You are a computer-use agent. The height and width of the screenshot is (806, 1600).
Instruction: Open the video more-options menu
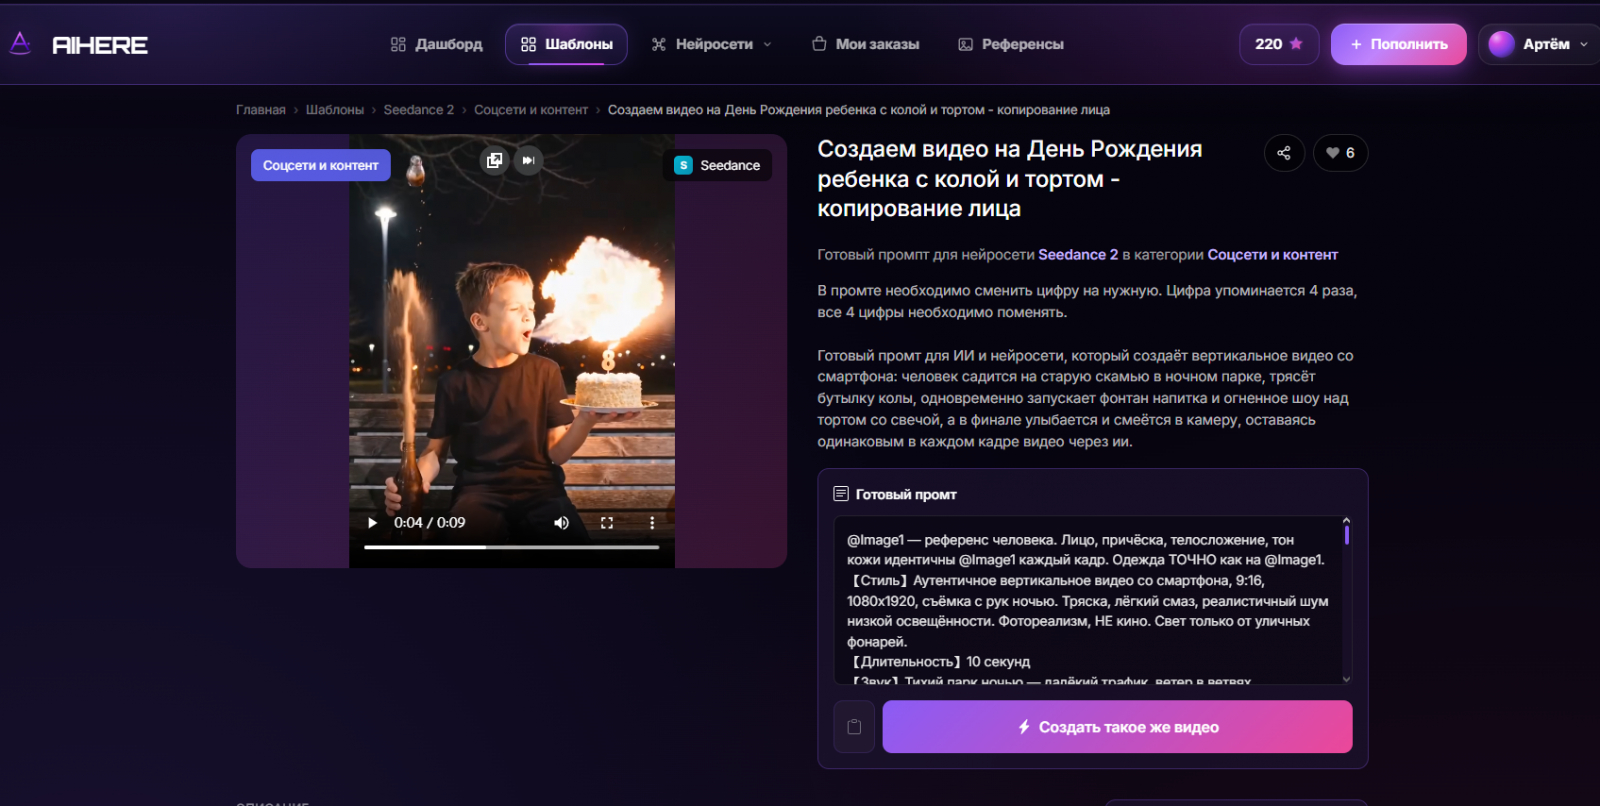(x=652, y=523)
